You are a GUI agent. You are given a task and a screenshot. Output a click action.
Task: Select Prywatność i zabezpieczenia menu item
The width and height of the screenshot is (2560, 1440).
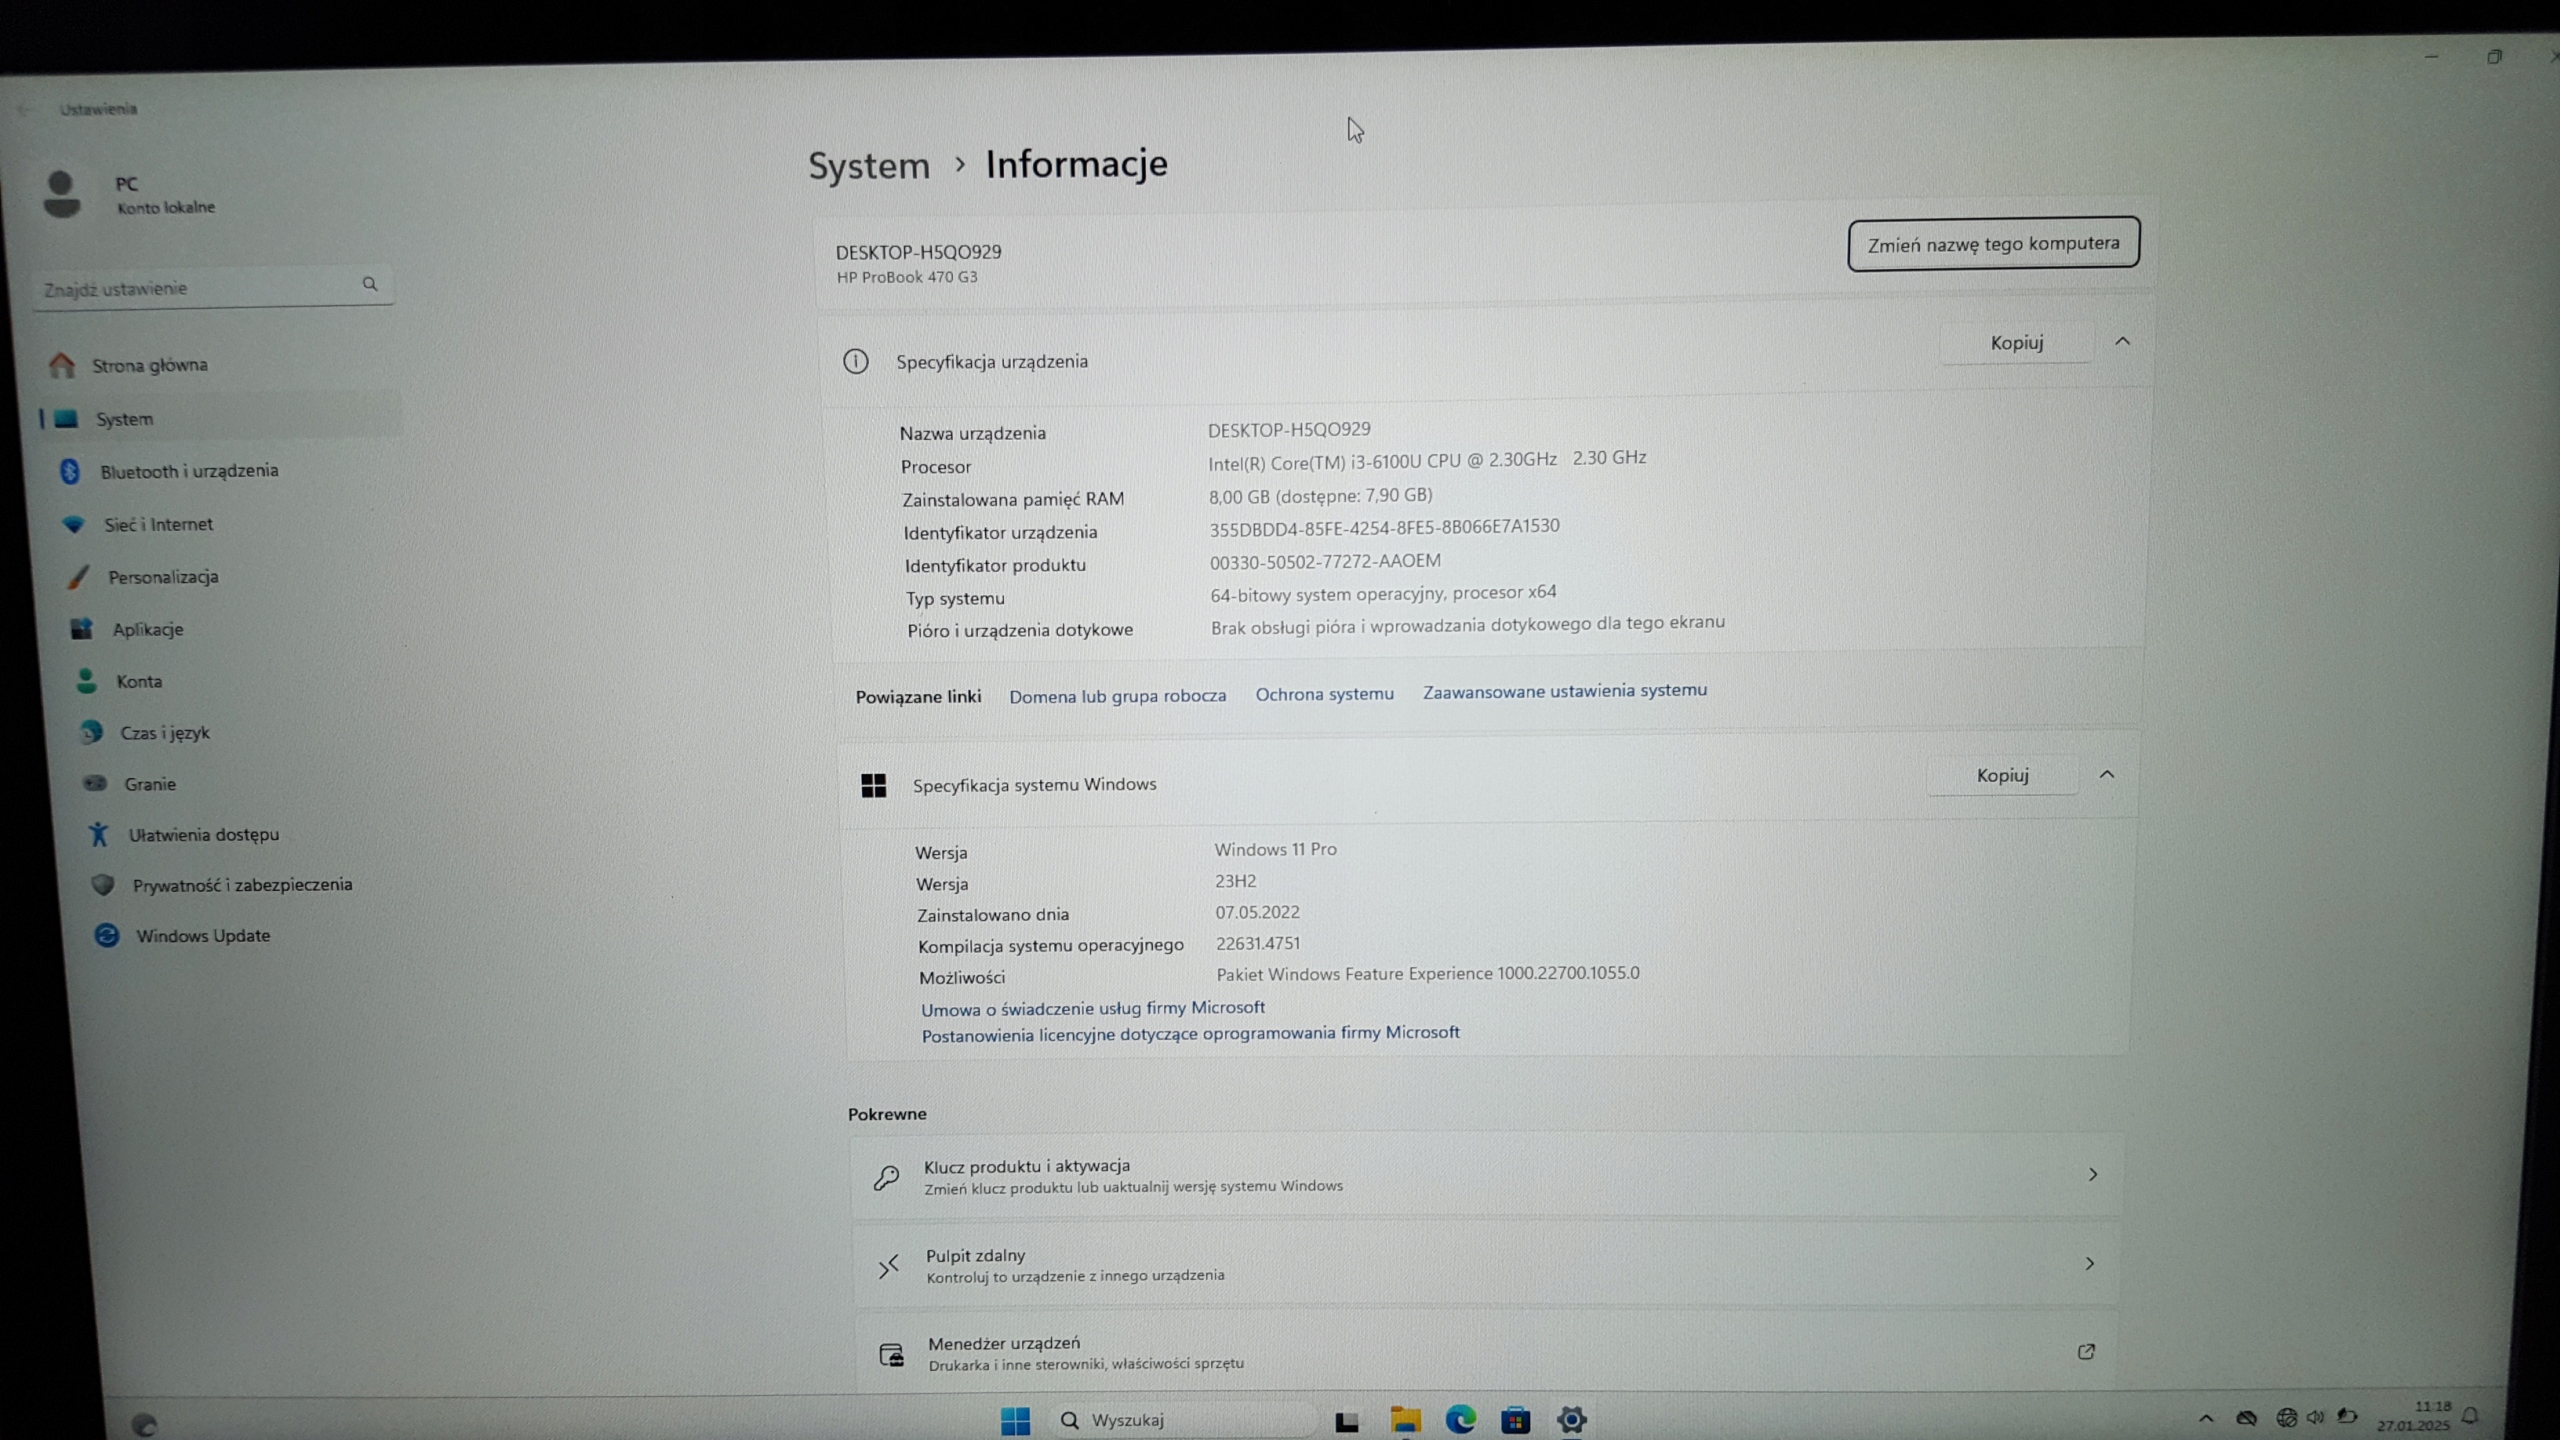pyautogui.click(x=242, y=885)
